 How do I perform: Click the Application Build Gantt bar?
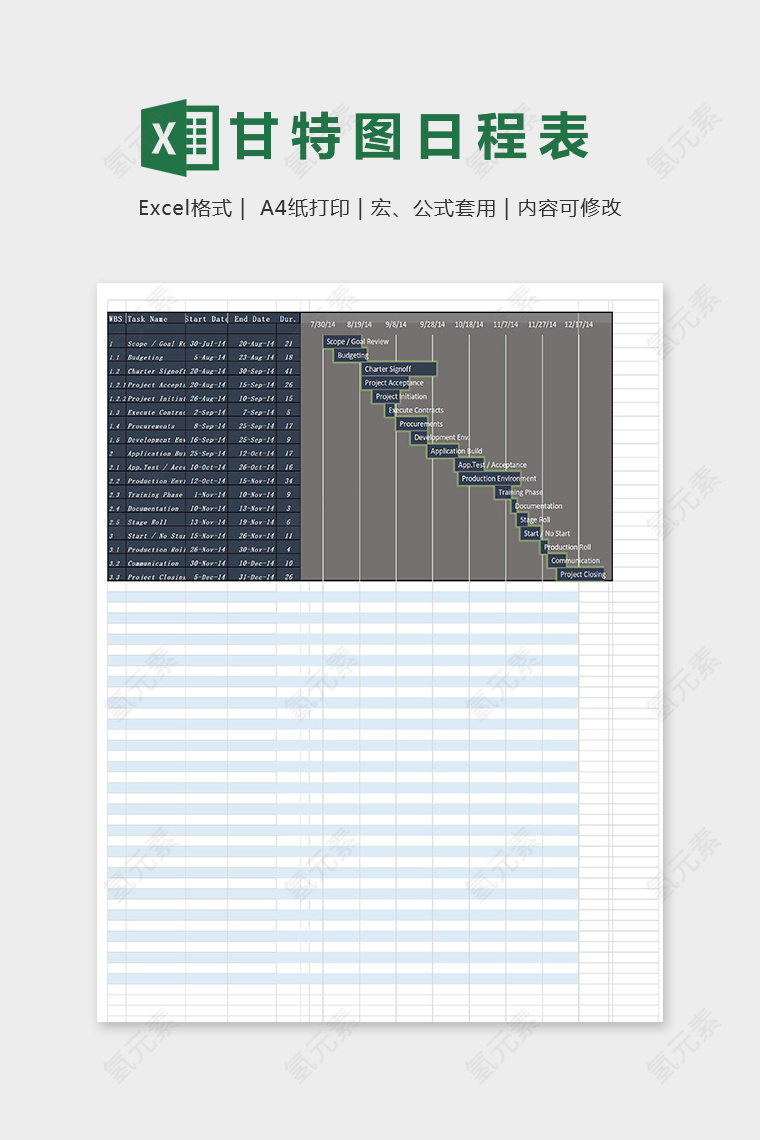443,451
